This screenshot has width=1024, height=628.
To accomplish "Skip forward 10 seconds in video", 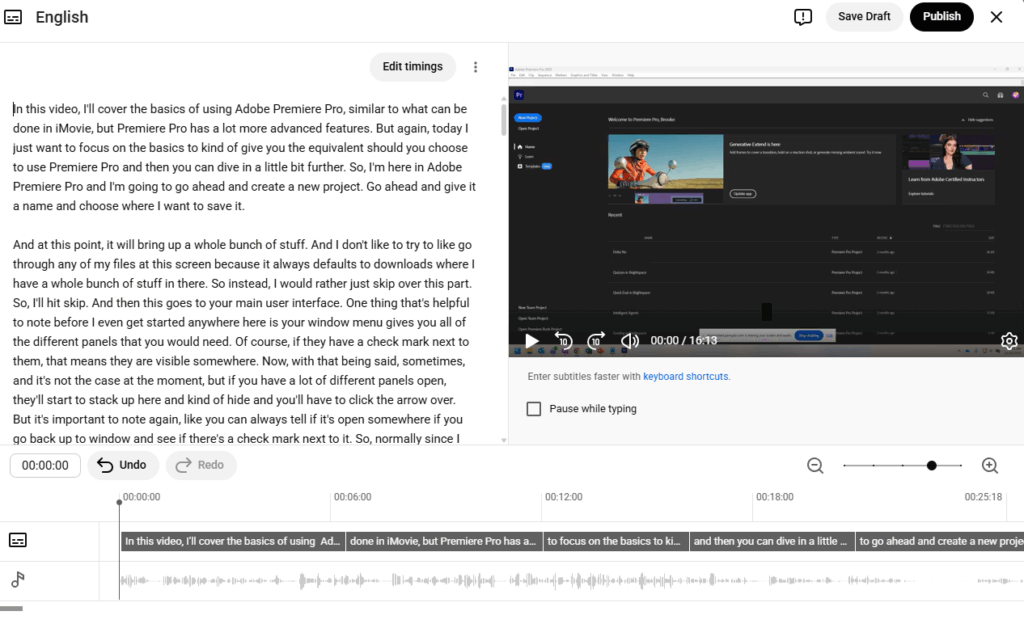I will point(597,341).
